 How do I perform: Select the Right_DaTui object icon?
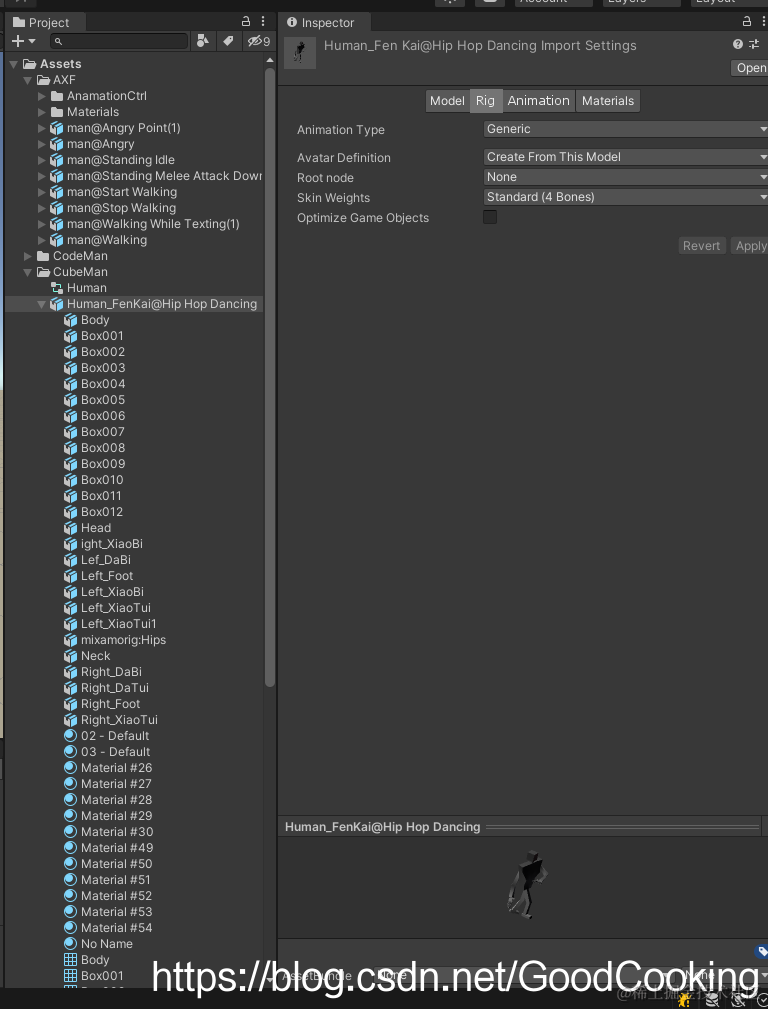pos(71,688)
